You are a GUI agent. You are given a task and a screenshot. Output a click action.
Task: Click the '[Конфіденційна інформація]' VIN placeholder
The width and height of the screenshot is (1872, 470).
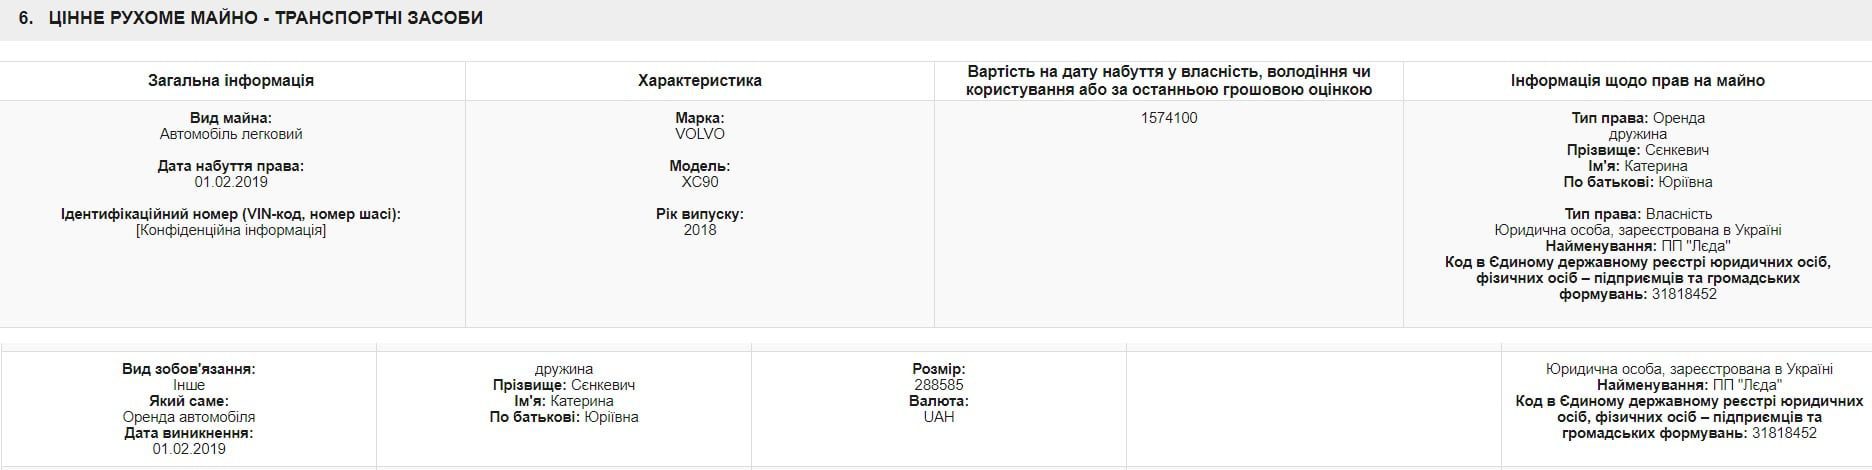click(231, 230)
